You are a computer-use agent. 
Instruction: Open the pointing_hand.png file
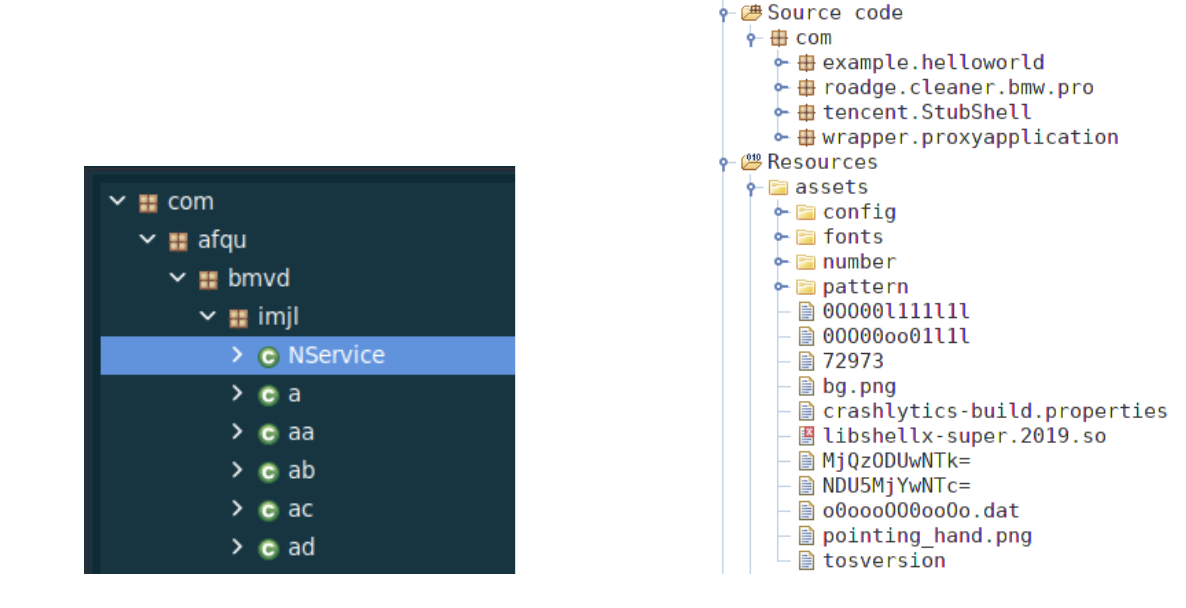click(927, 536)
